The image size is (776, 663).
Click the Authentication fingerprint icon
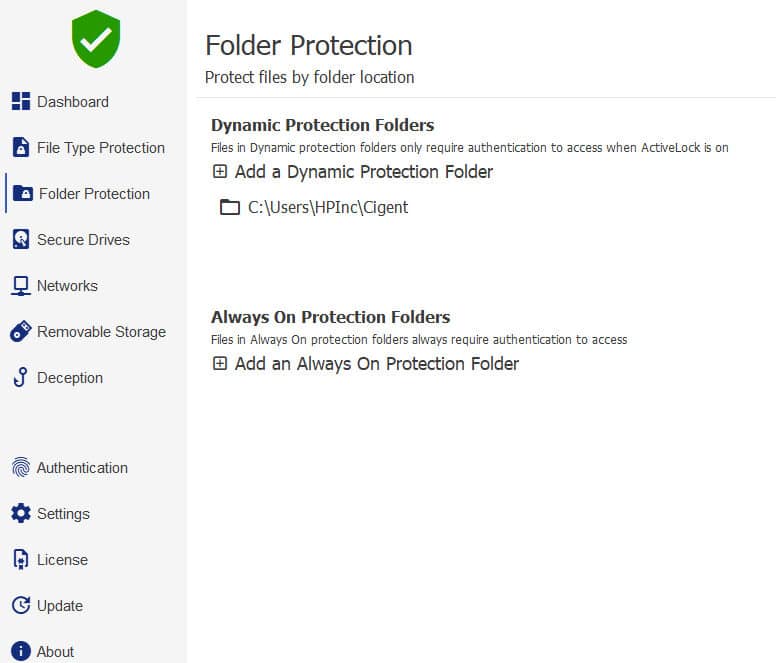(x=21, y=467)
